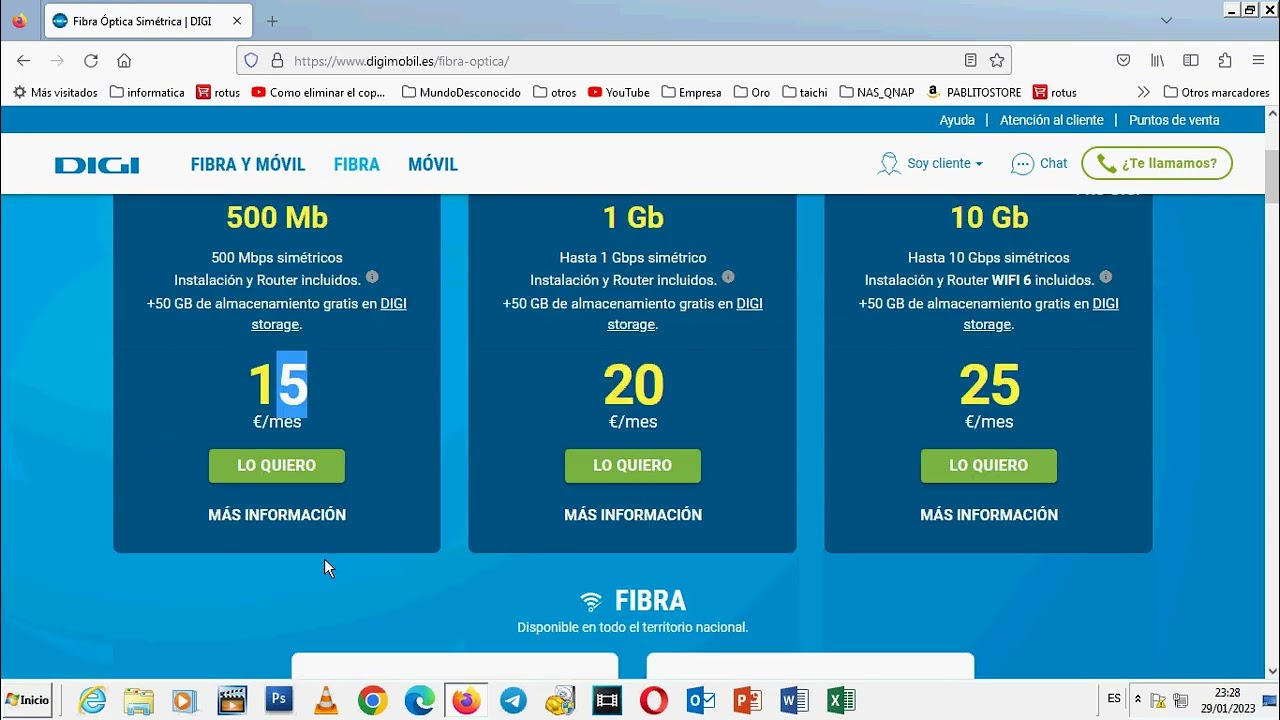Open the MundoDesconocido bookmarks folder
The height and width of the screenshot is (720, 1280).
461,92
